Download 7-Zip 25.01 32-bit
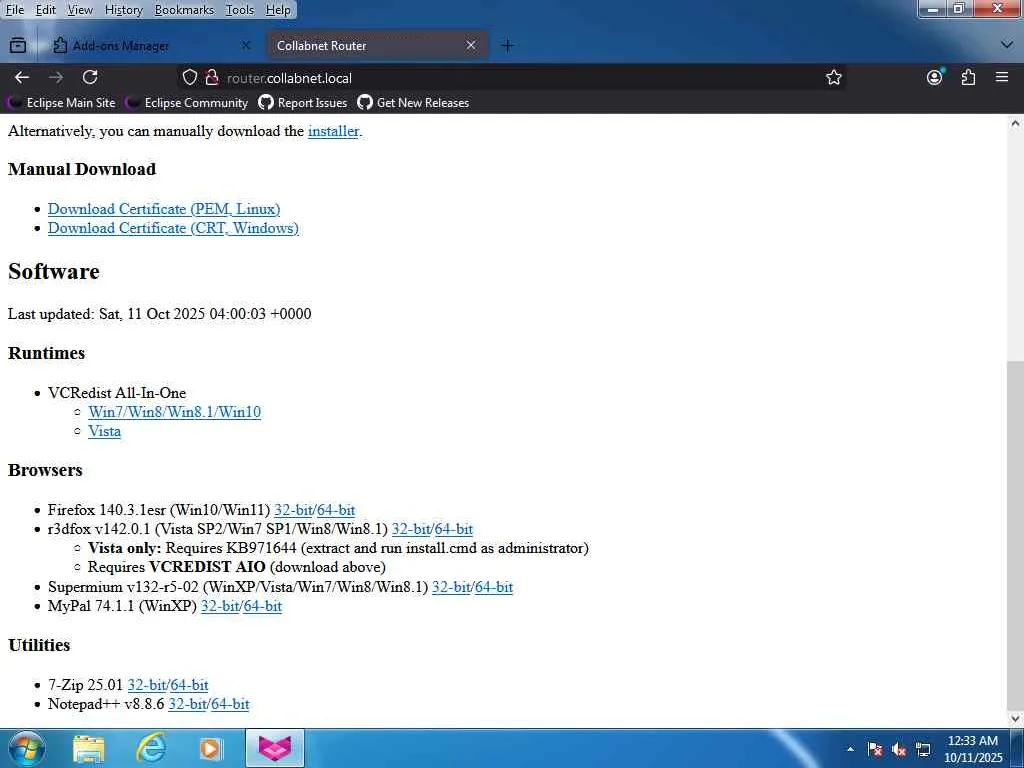The width and height of the screenshot is (1024, 768). [x=147, y=685]
